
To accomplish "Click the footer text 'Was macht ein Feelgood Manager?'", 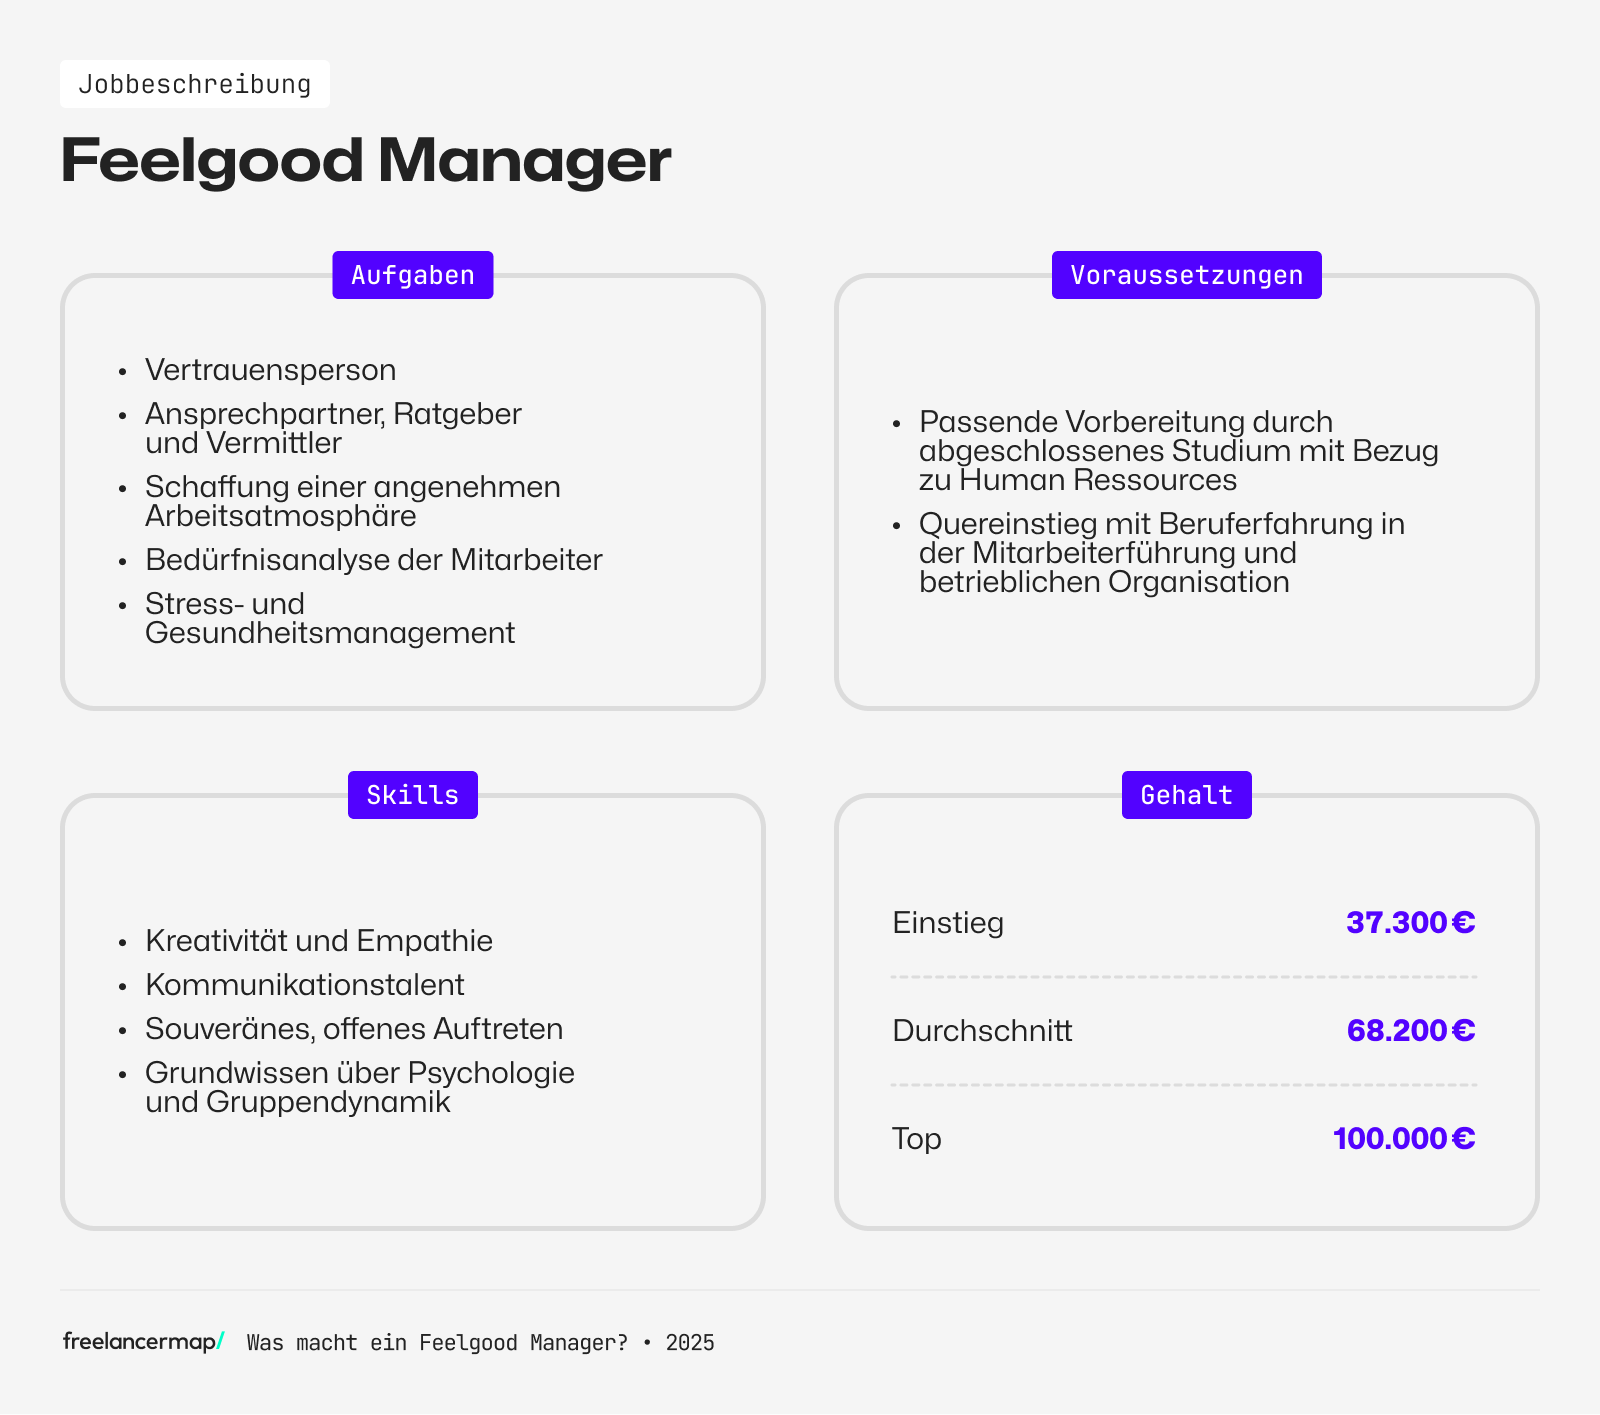I will pyautogui.click(x=437, y=1343).
